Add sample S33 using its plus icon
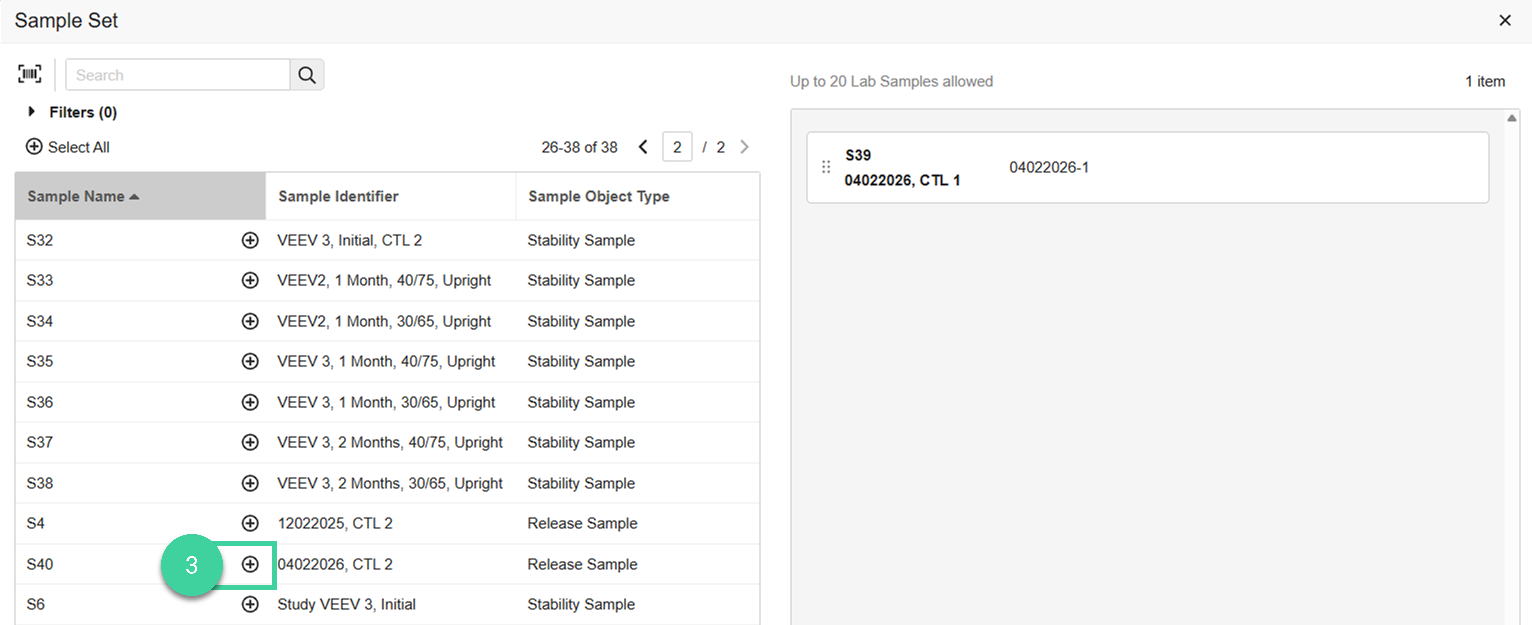Screen dimensions: 1532x625 (250, 280)
